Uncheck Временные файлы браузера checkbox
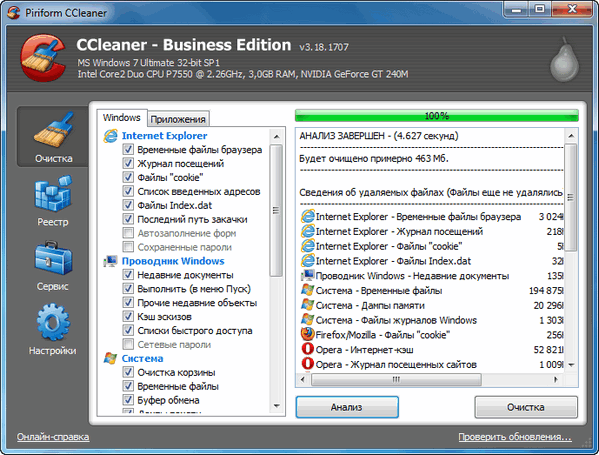The height and width of the screenshot is (455, 599). 128,149
